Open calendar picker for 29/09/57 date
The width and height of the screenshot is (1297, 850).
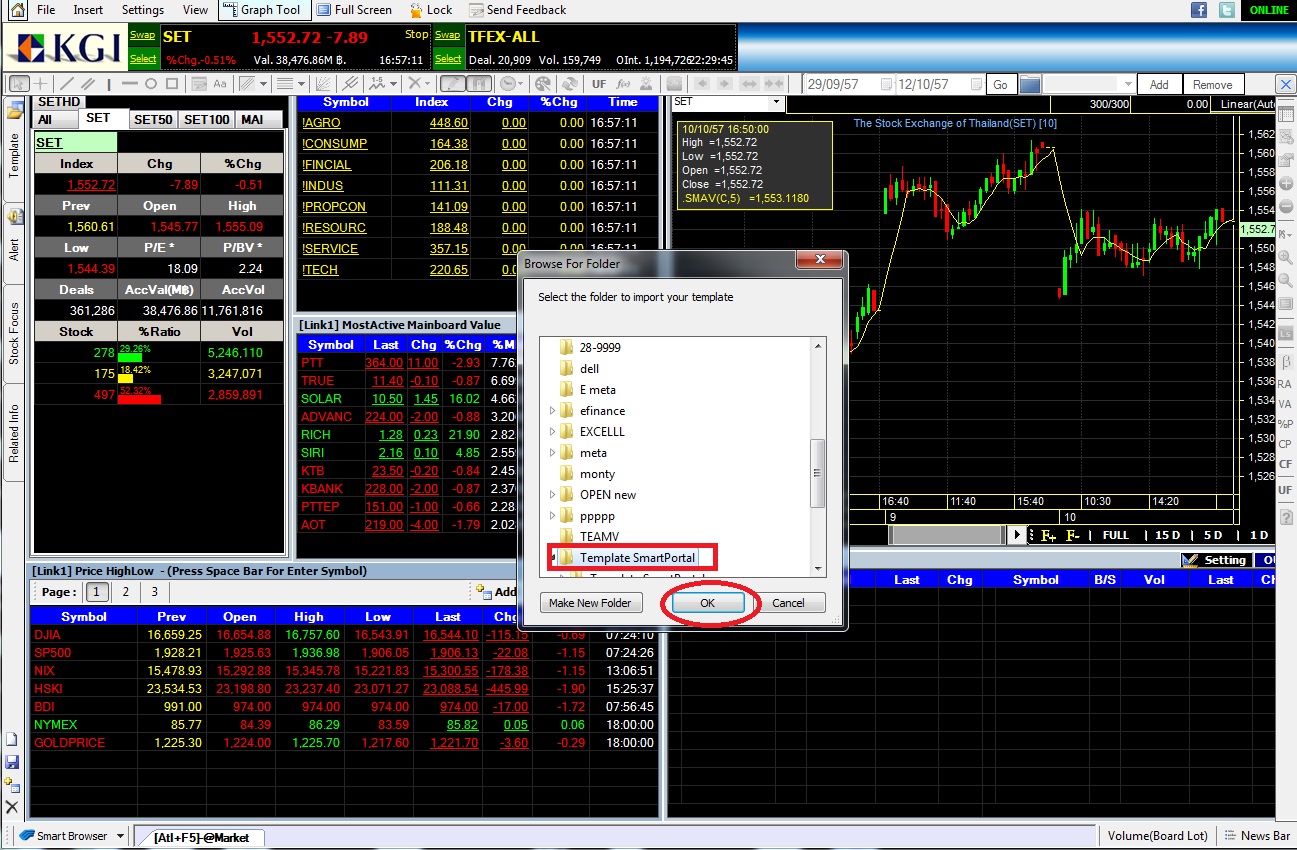[886, 85]
